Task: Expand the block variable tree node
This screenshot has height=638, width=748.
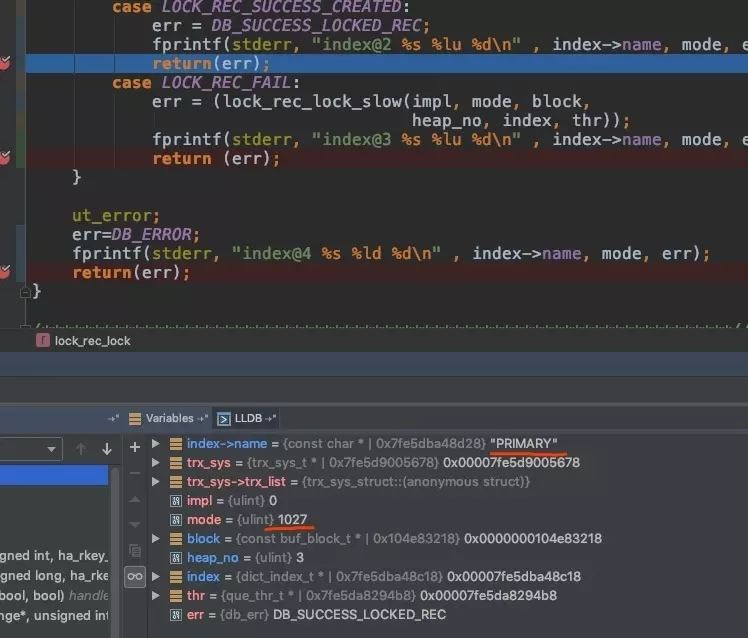Action: click(x=155, y=538)
